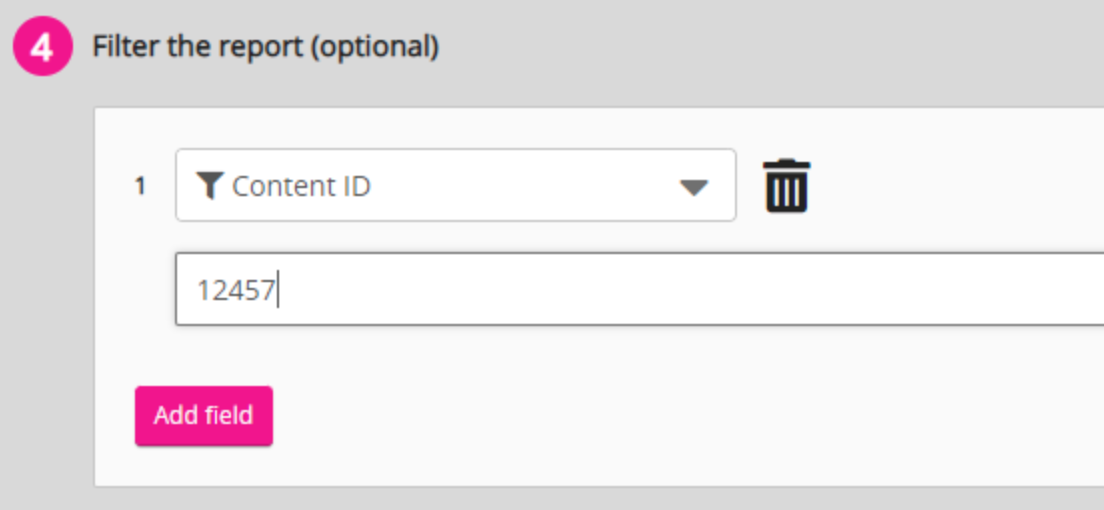
Task: Expand the Content ID dropdown arrow
Action: coord(693,187)
